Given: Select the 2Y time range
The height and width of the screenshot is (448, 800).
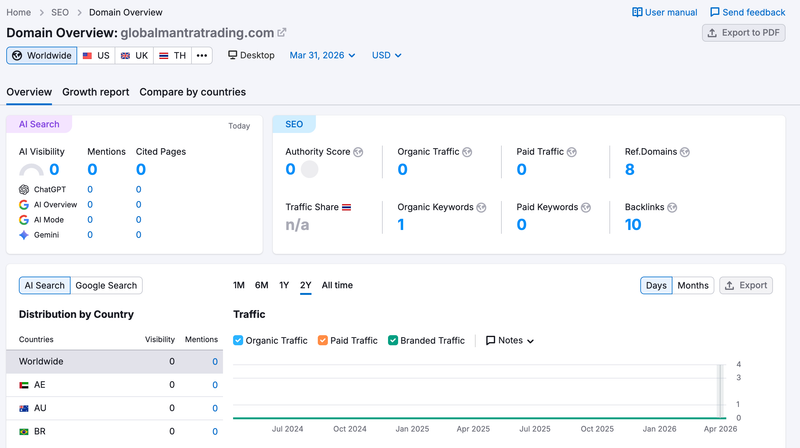Looking at the screenshot, I should (306, 285).
